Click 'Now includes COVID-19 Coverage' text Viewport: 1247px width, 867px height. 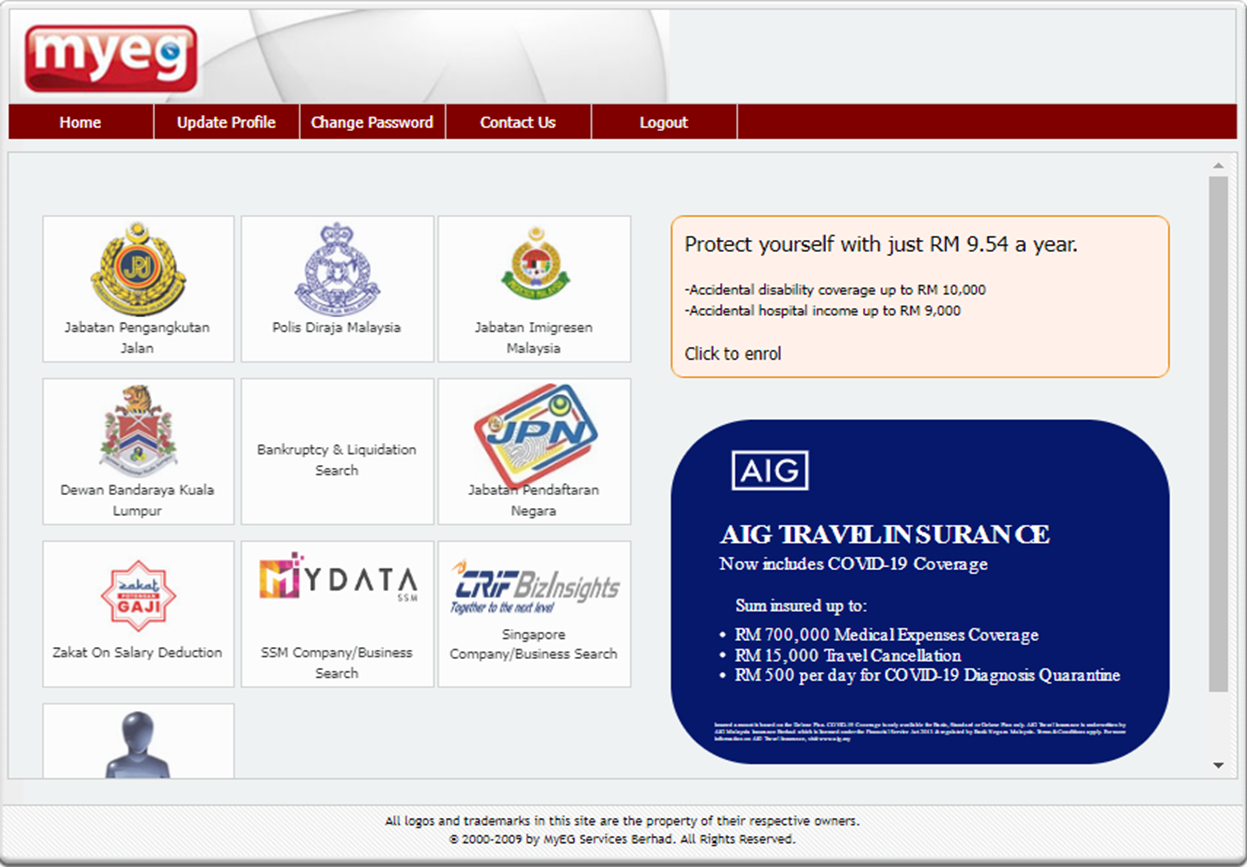pos(853,564)
